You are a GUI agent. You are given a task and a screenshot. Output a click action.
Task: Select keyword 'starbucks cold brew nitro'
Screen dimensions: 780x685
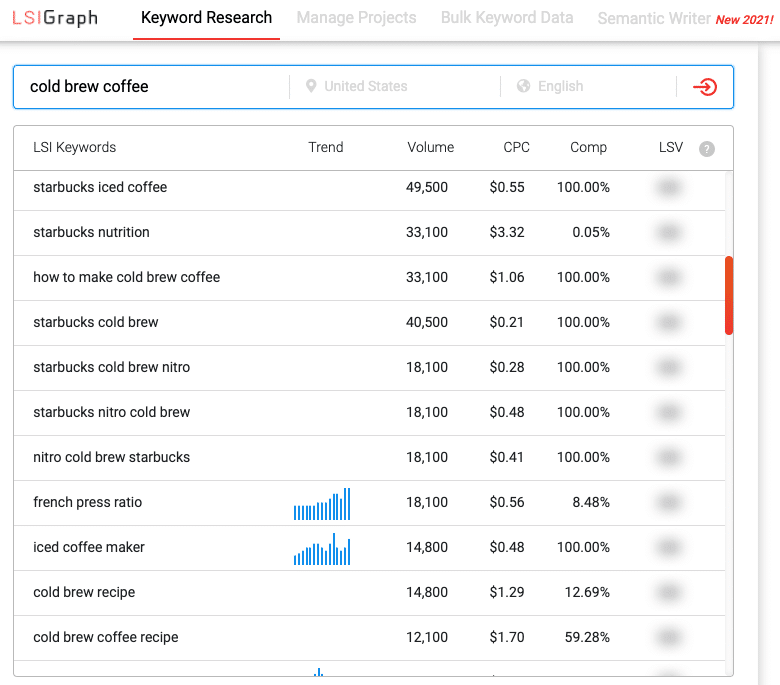(111, 367)
